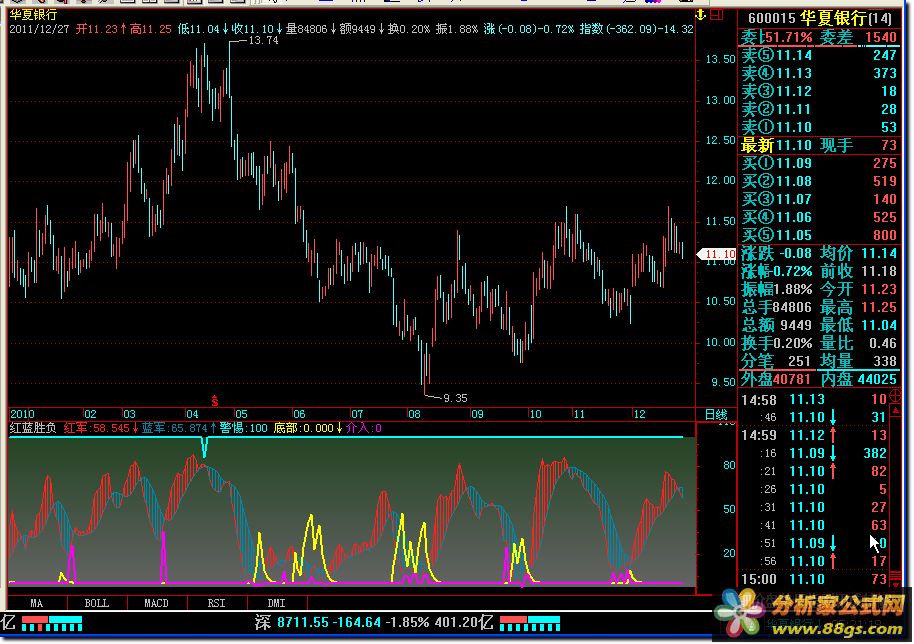Click the 蓝军:65.874 indicator value
This screenshot has height=644, width=914.
tap(178, 428)
